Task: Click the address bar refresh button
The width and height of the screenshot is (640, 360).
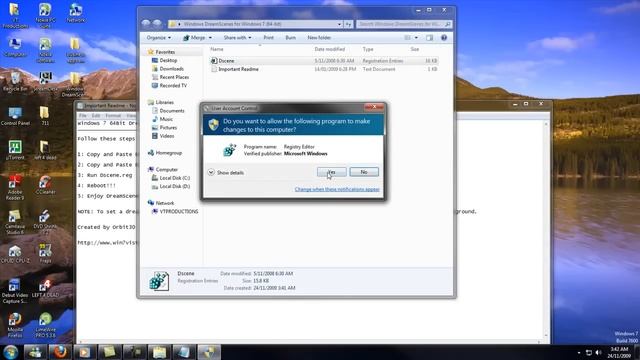Action: pos(348,24)
